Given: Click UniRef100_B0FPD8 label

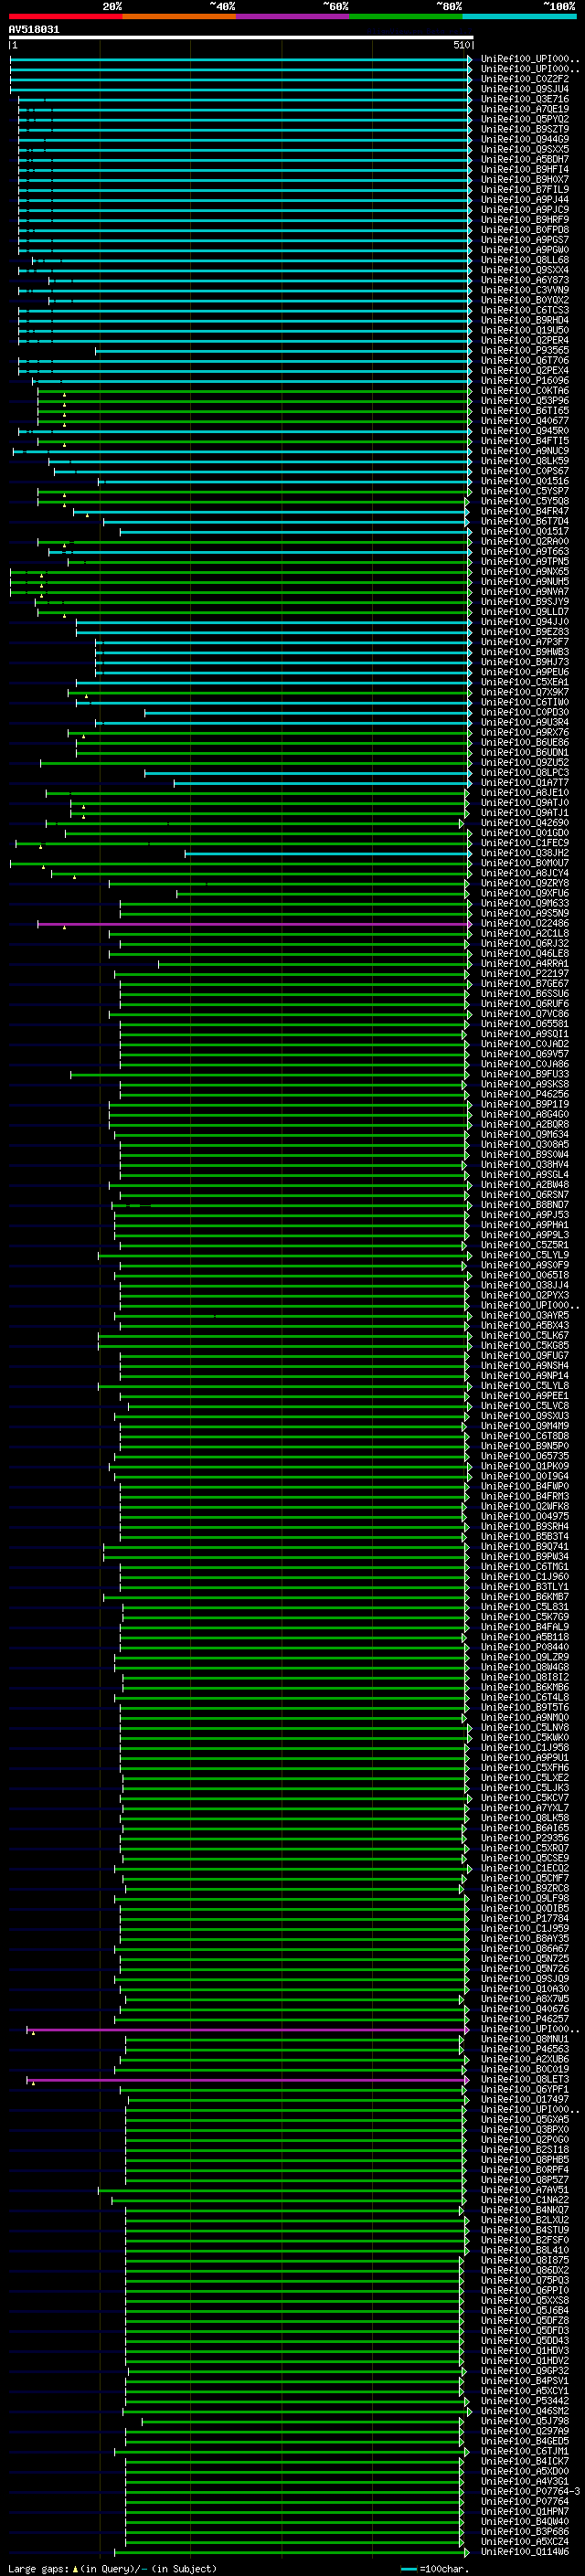Looking at the screenshot, I should 525,230.
